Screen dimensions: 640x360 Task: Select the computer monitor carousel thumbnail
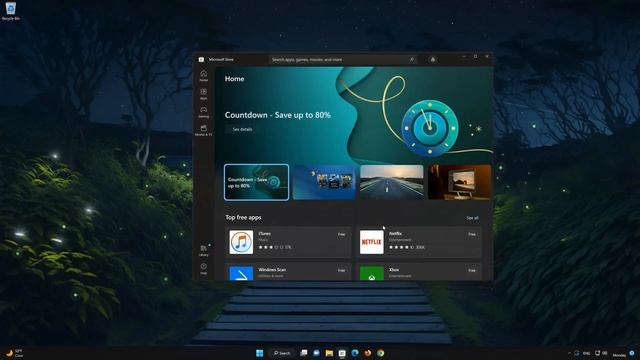[x=460, y=182]
